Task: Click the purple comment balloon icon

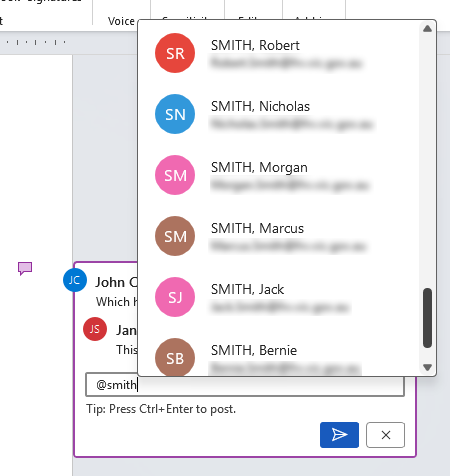Action: pyautogui.click(x=25, y=268)
